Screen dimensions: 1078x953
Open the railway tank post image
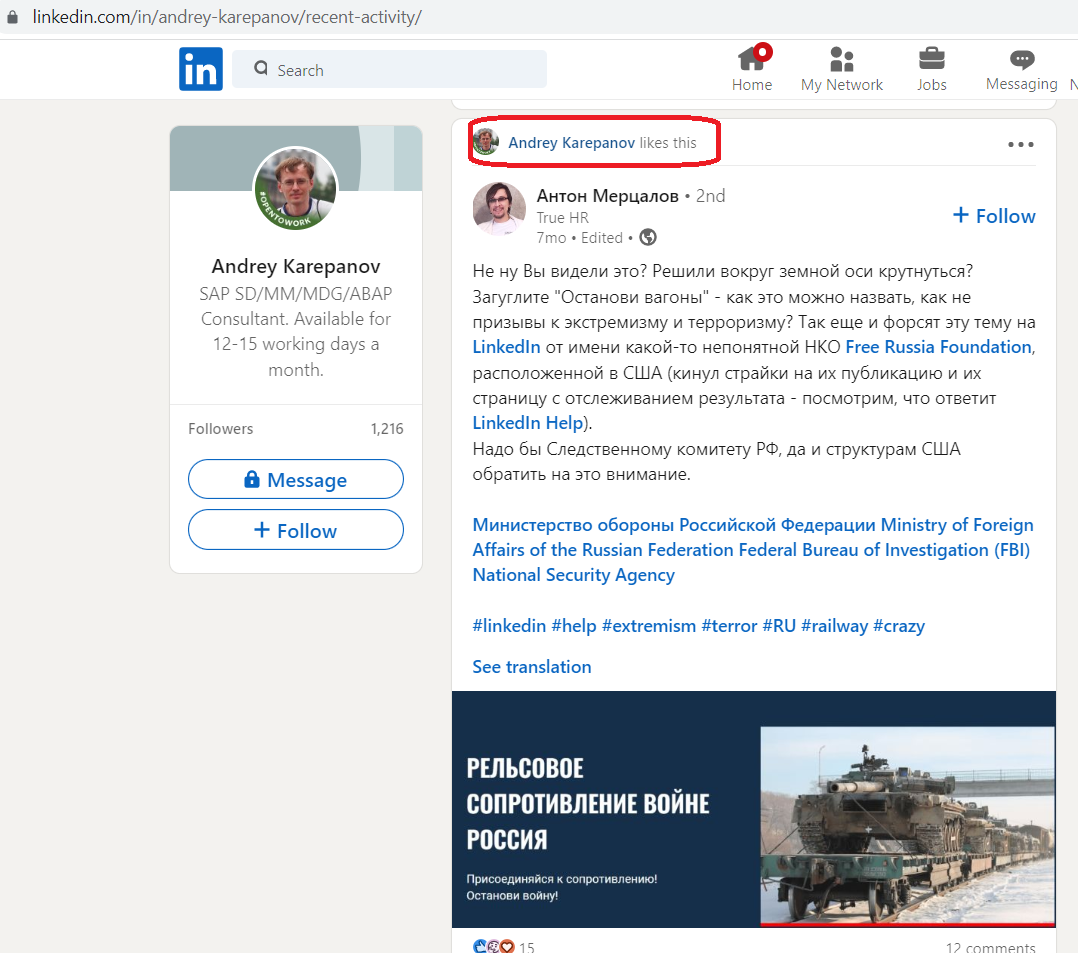[754, 809]
